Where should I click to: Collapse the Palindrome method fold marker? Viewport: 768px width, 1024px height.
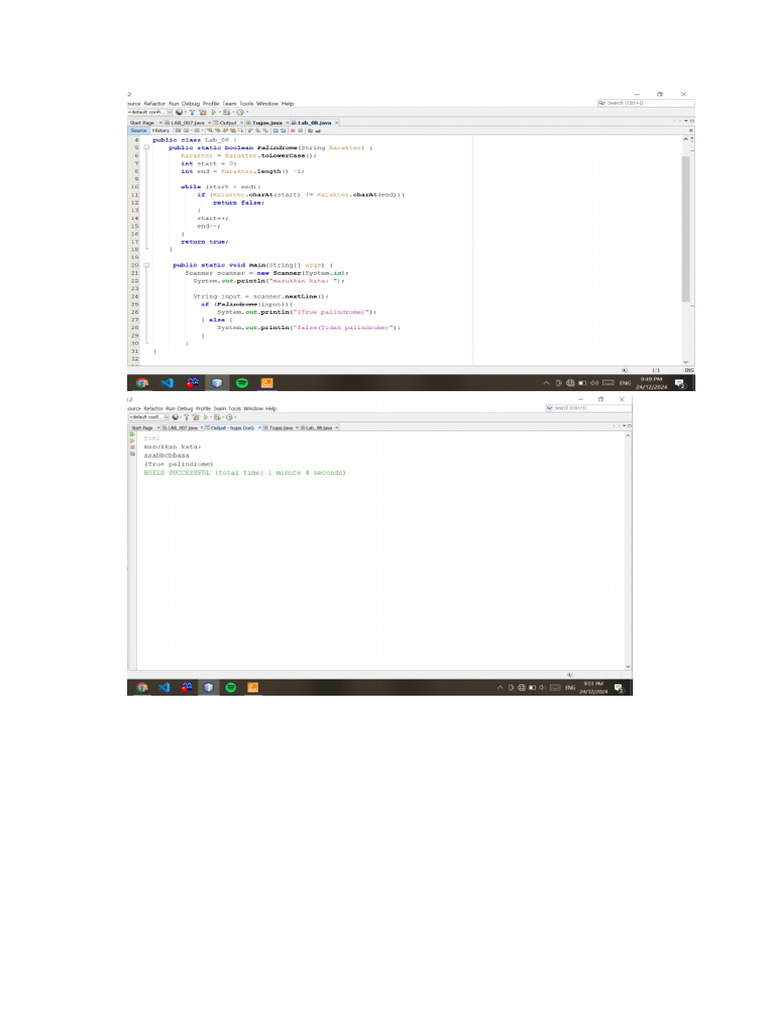click(x=146, y=148)
